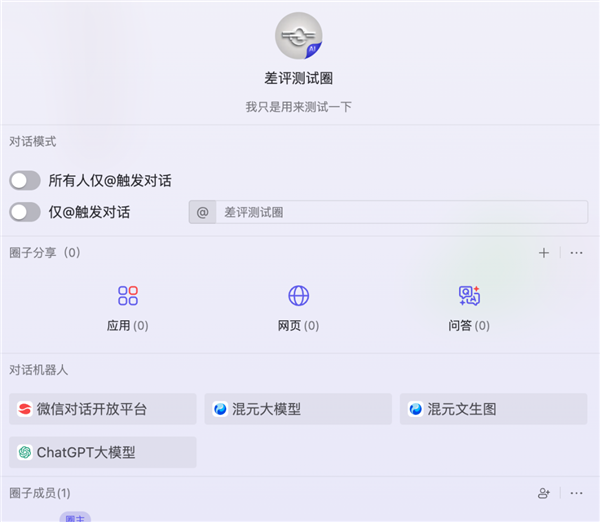600x522 pixels.
Task: Click add member icon in 圈子成员
Action: pos(544,493)
